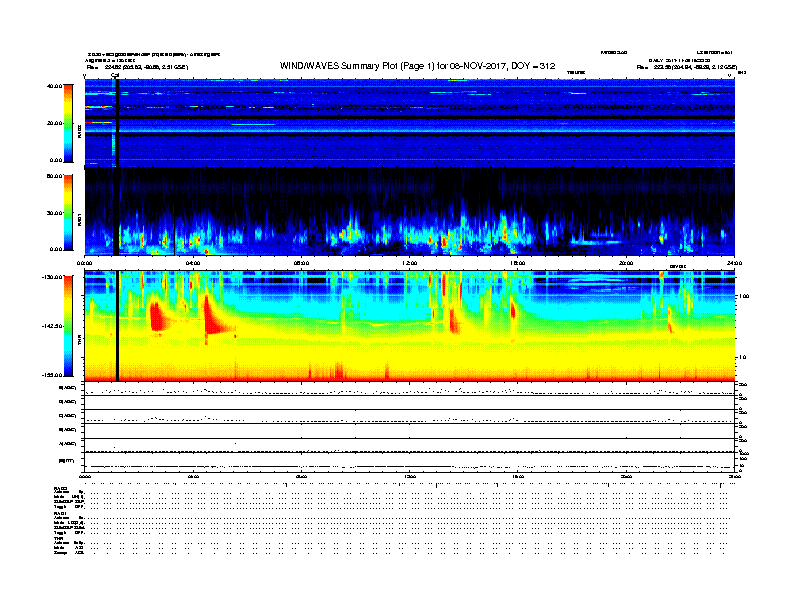
Task: Click the black calibration gap in TNR panel
Action: tap(117, 326)
